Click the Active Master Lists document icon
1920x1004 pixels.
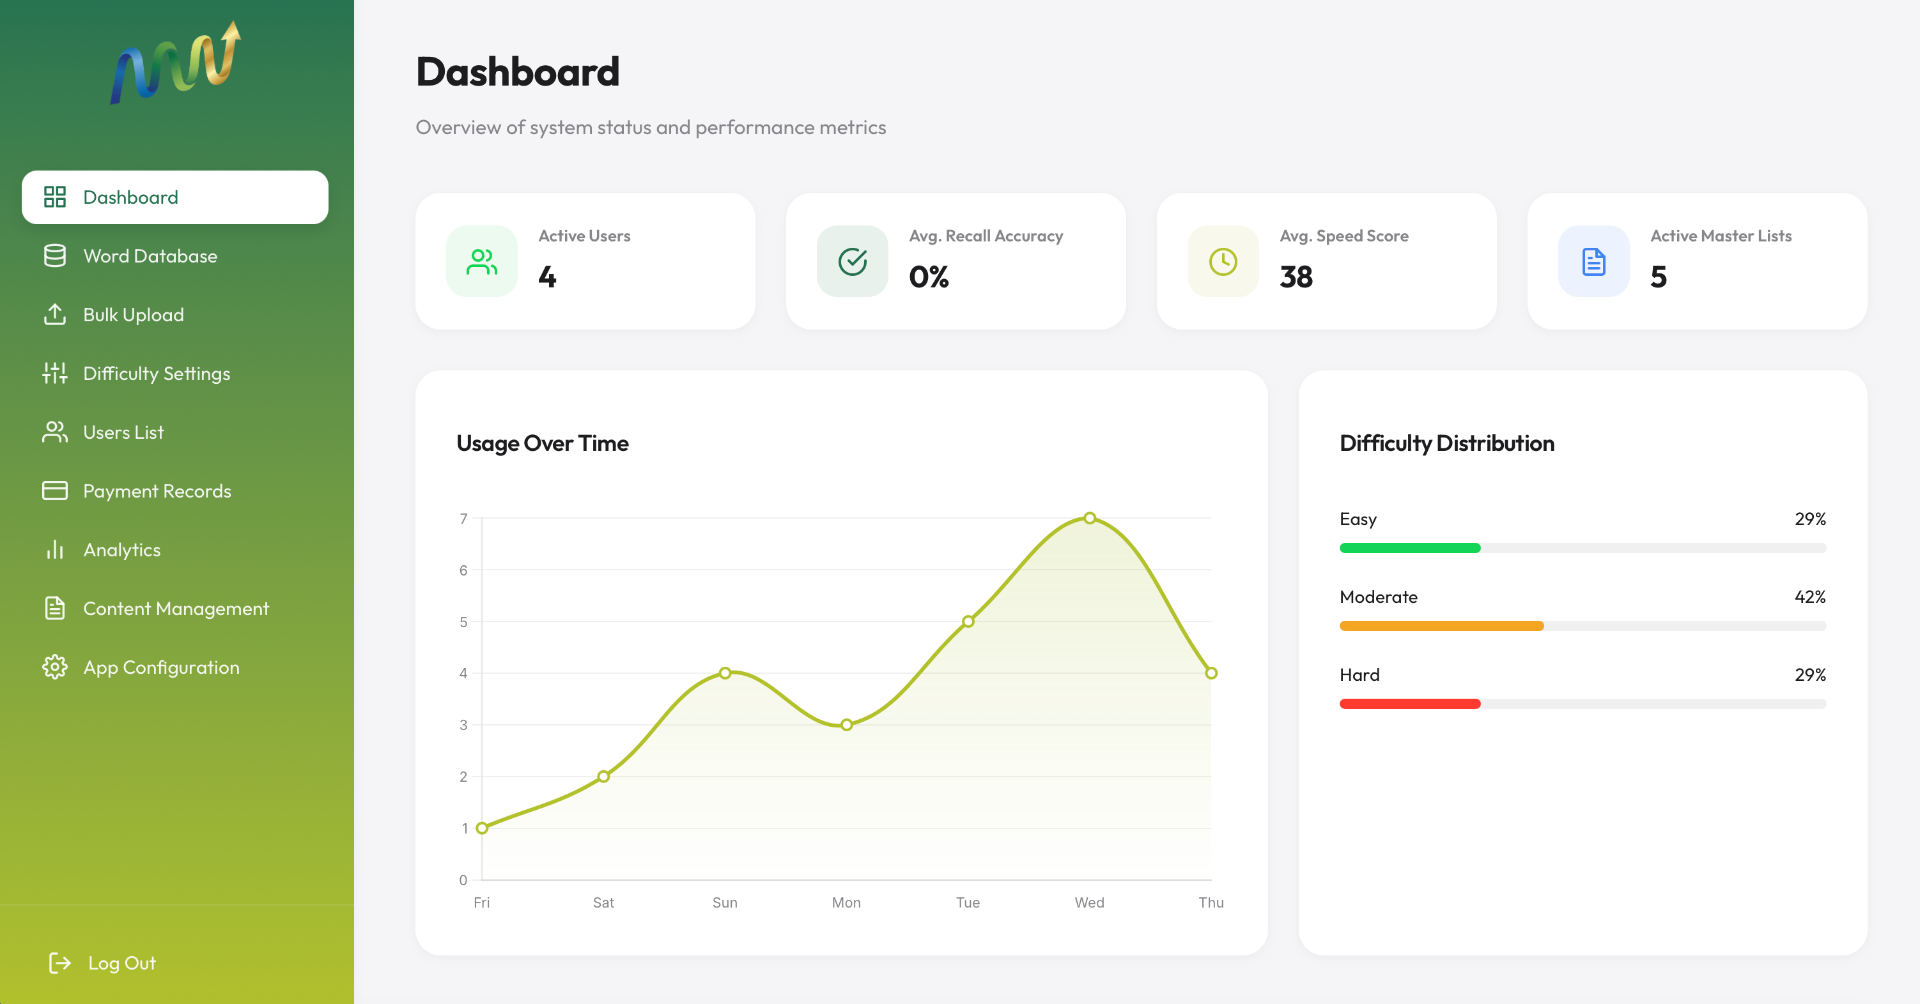pos(1594,262)
